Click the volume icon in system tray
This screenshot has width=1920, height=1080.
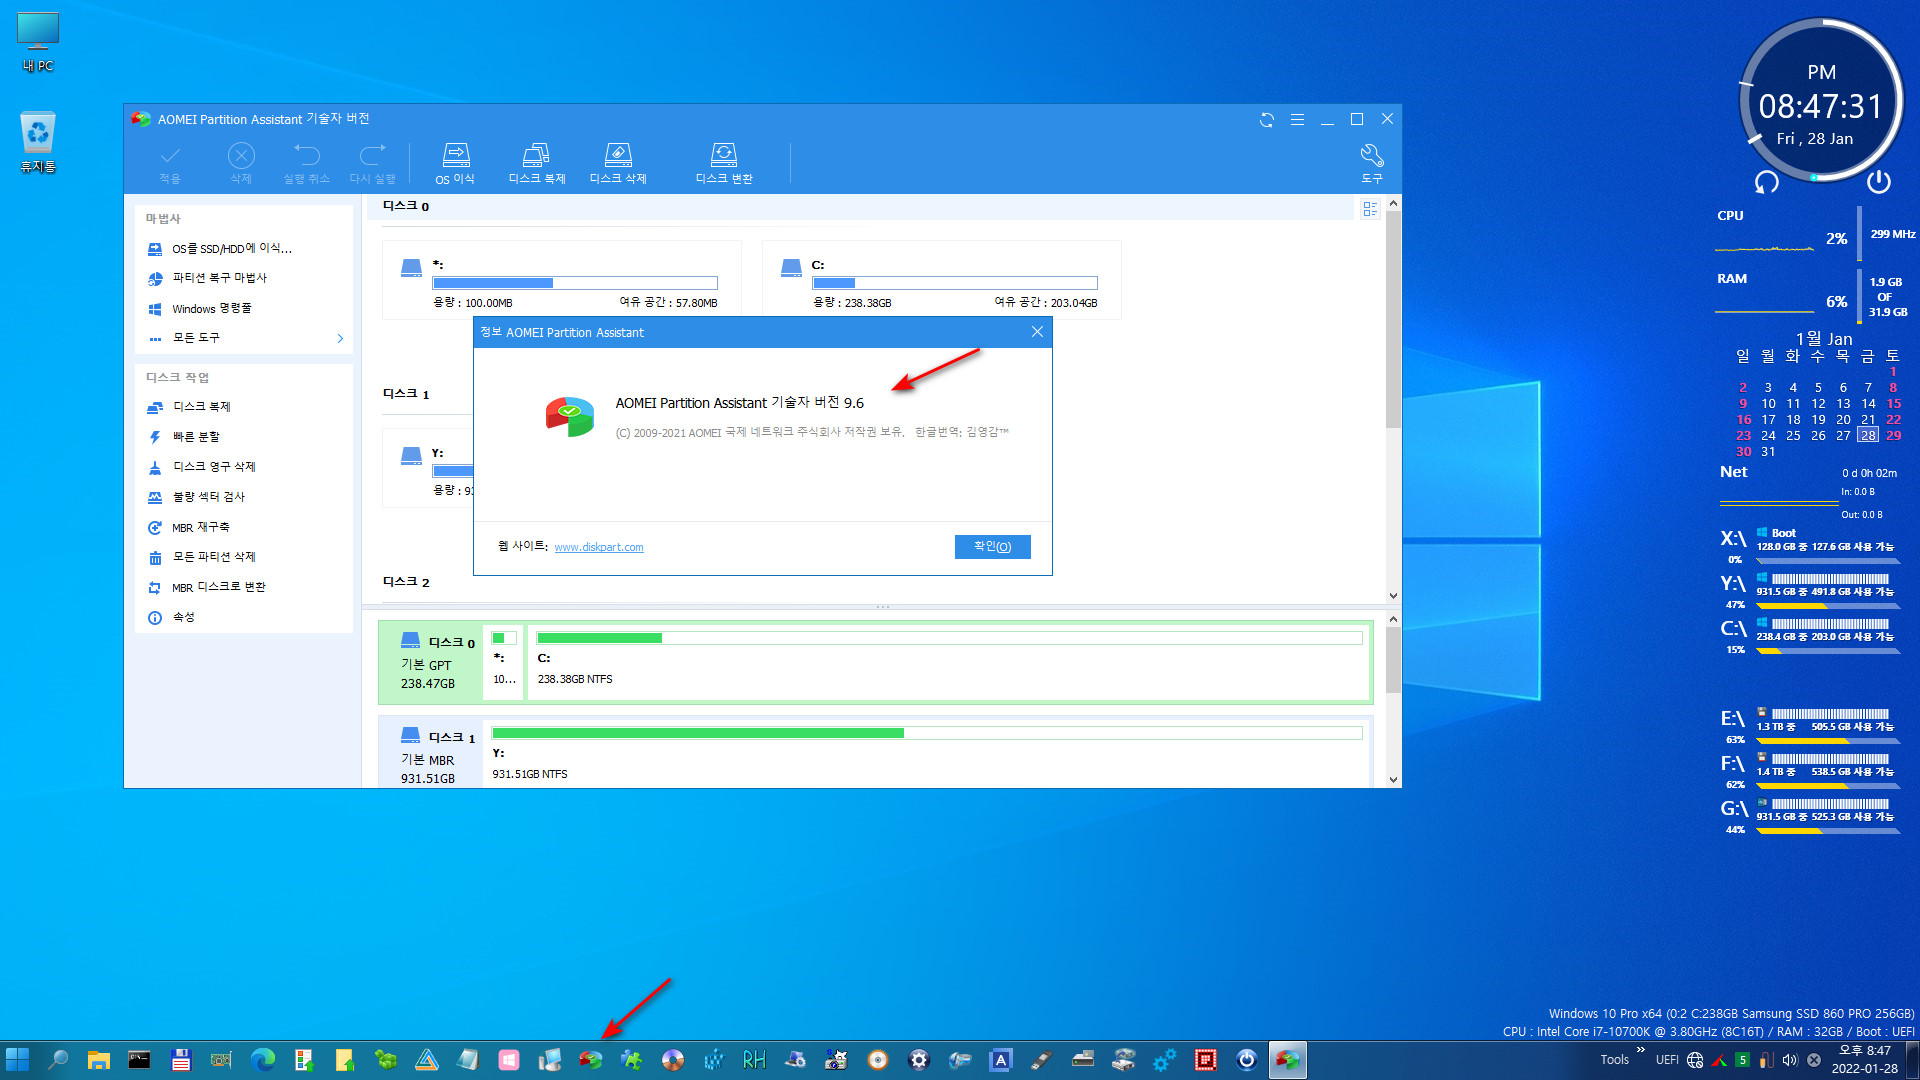1790,1060
